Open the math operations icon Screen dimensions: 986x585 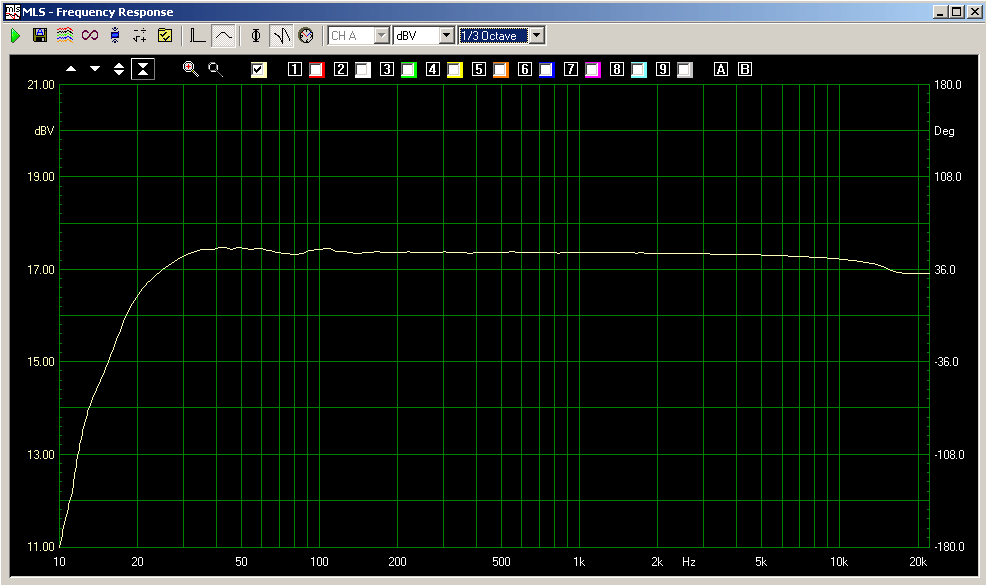[x=140, y=36]
